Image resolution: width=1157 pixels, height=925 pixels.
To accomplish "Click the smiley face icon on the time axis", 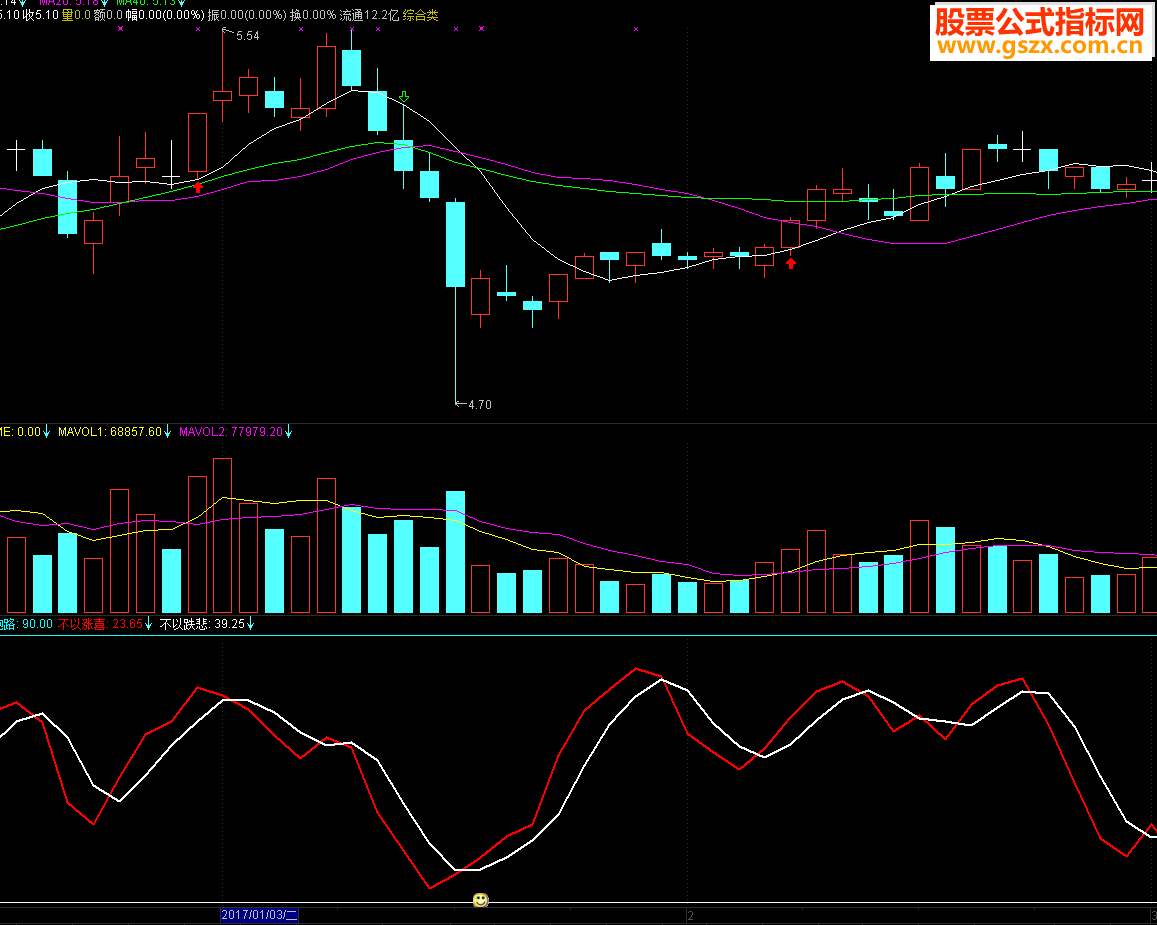I will coord(480,900).
